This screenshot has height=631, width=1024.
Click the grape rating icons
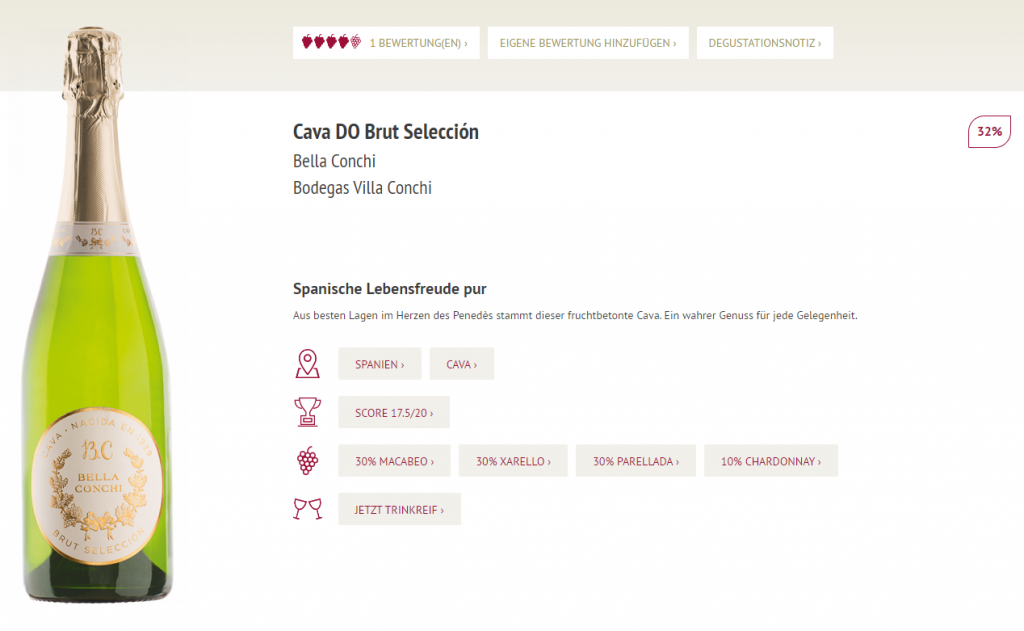coord(331,42)
